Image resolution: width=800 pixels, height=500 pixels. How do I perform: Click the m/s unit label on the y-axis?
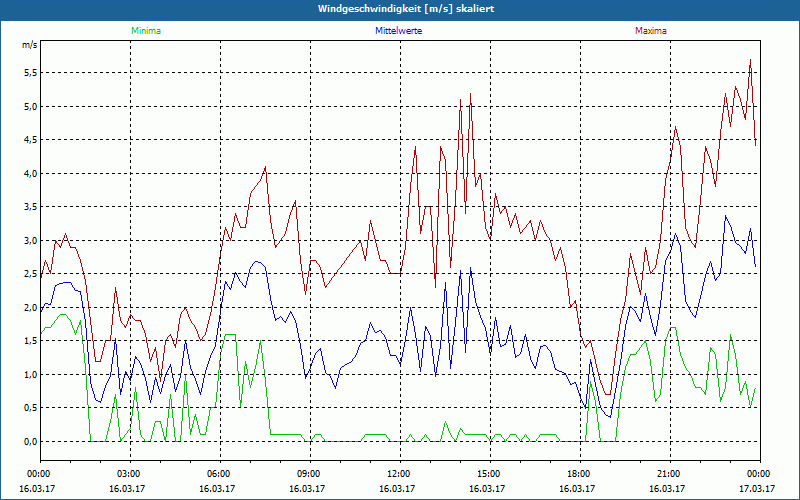point(30,44)
